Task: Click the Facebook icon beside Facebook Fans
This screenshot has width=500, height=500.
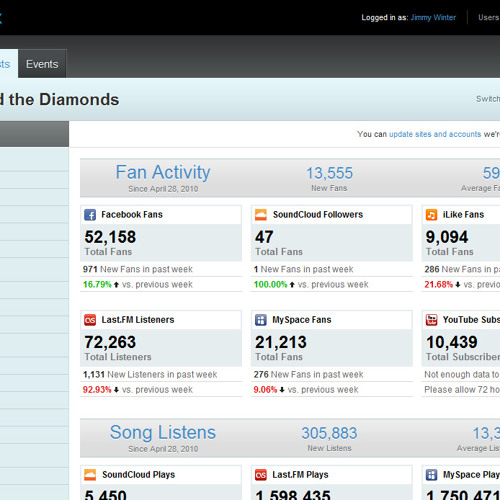Action: [x=90, y=215]
